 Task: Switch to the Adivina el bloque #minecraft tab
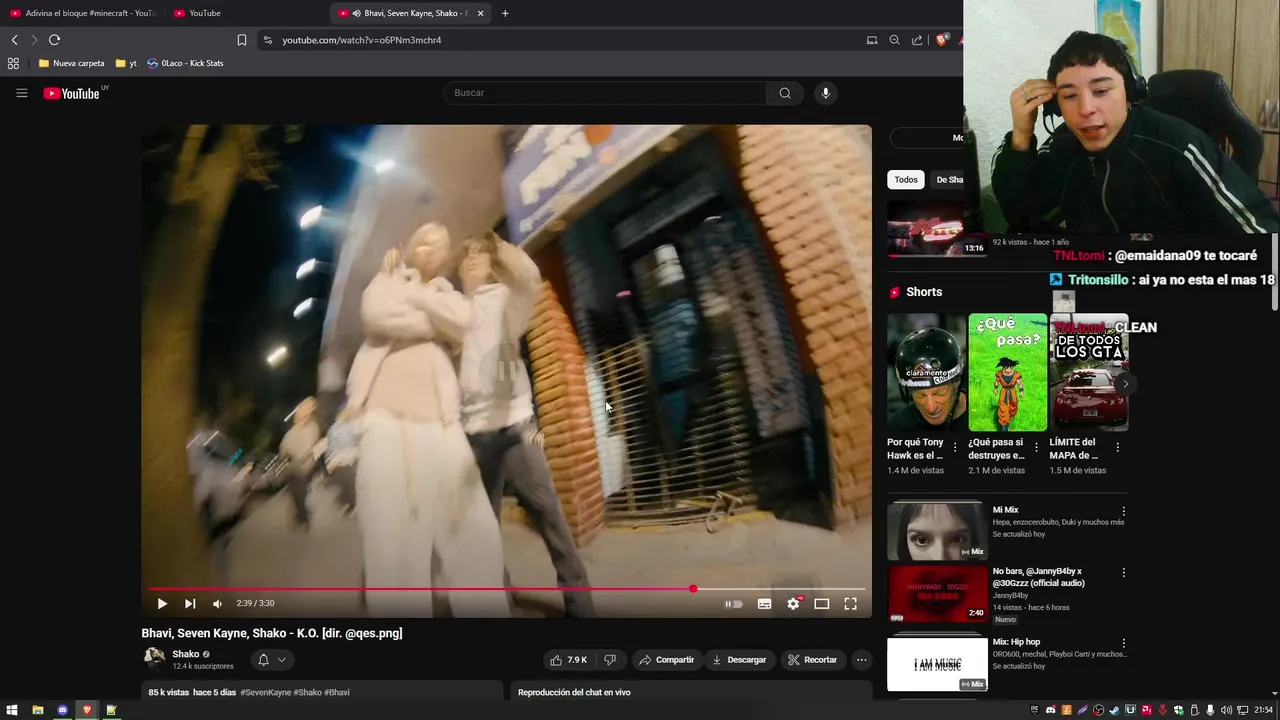tap(83, 13)
